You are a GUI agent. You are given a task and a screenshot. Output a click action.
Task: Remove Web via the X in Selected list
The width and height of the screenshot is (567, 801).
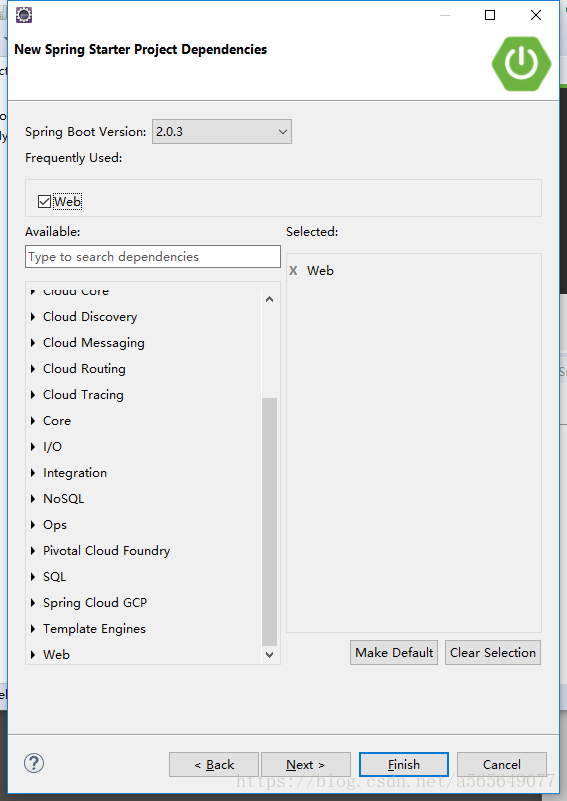click(x=293, y=271)
